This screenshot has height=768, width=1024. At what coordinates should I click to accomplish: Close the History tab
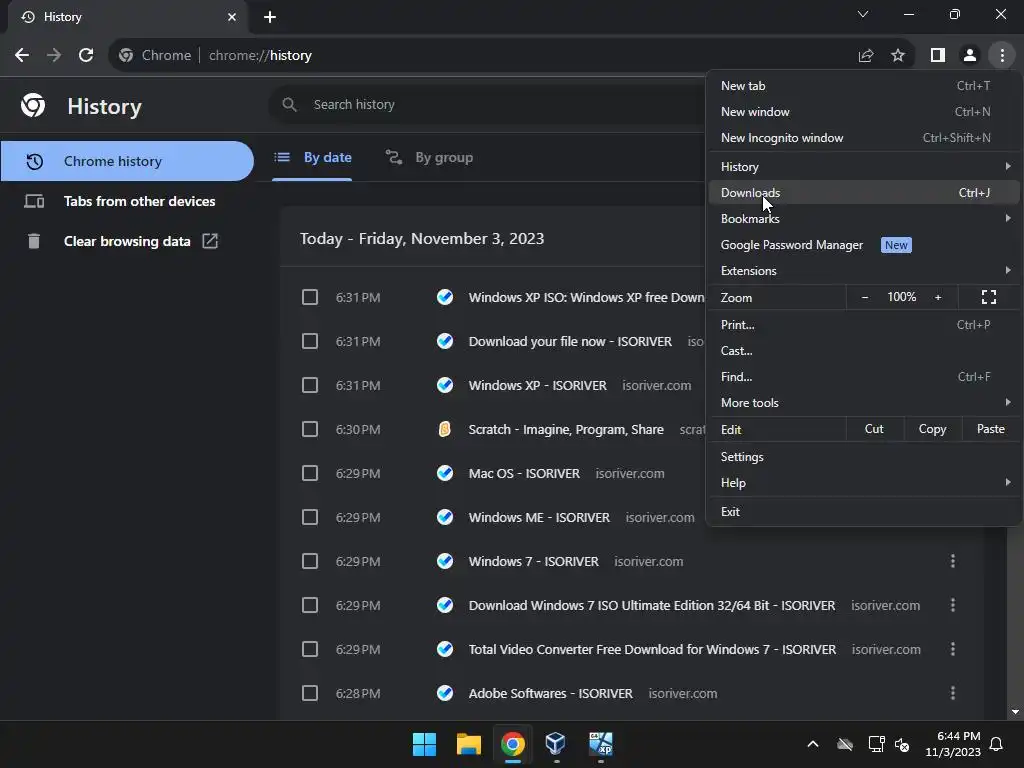tap(232, 17)
